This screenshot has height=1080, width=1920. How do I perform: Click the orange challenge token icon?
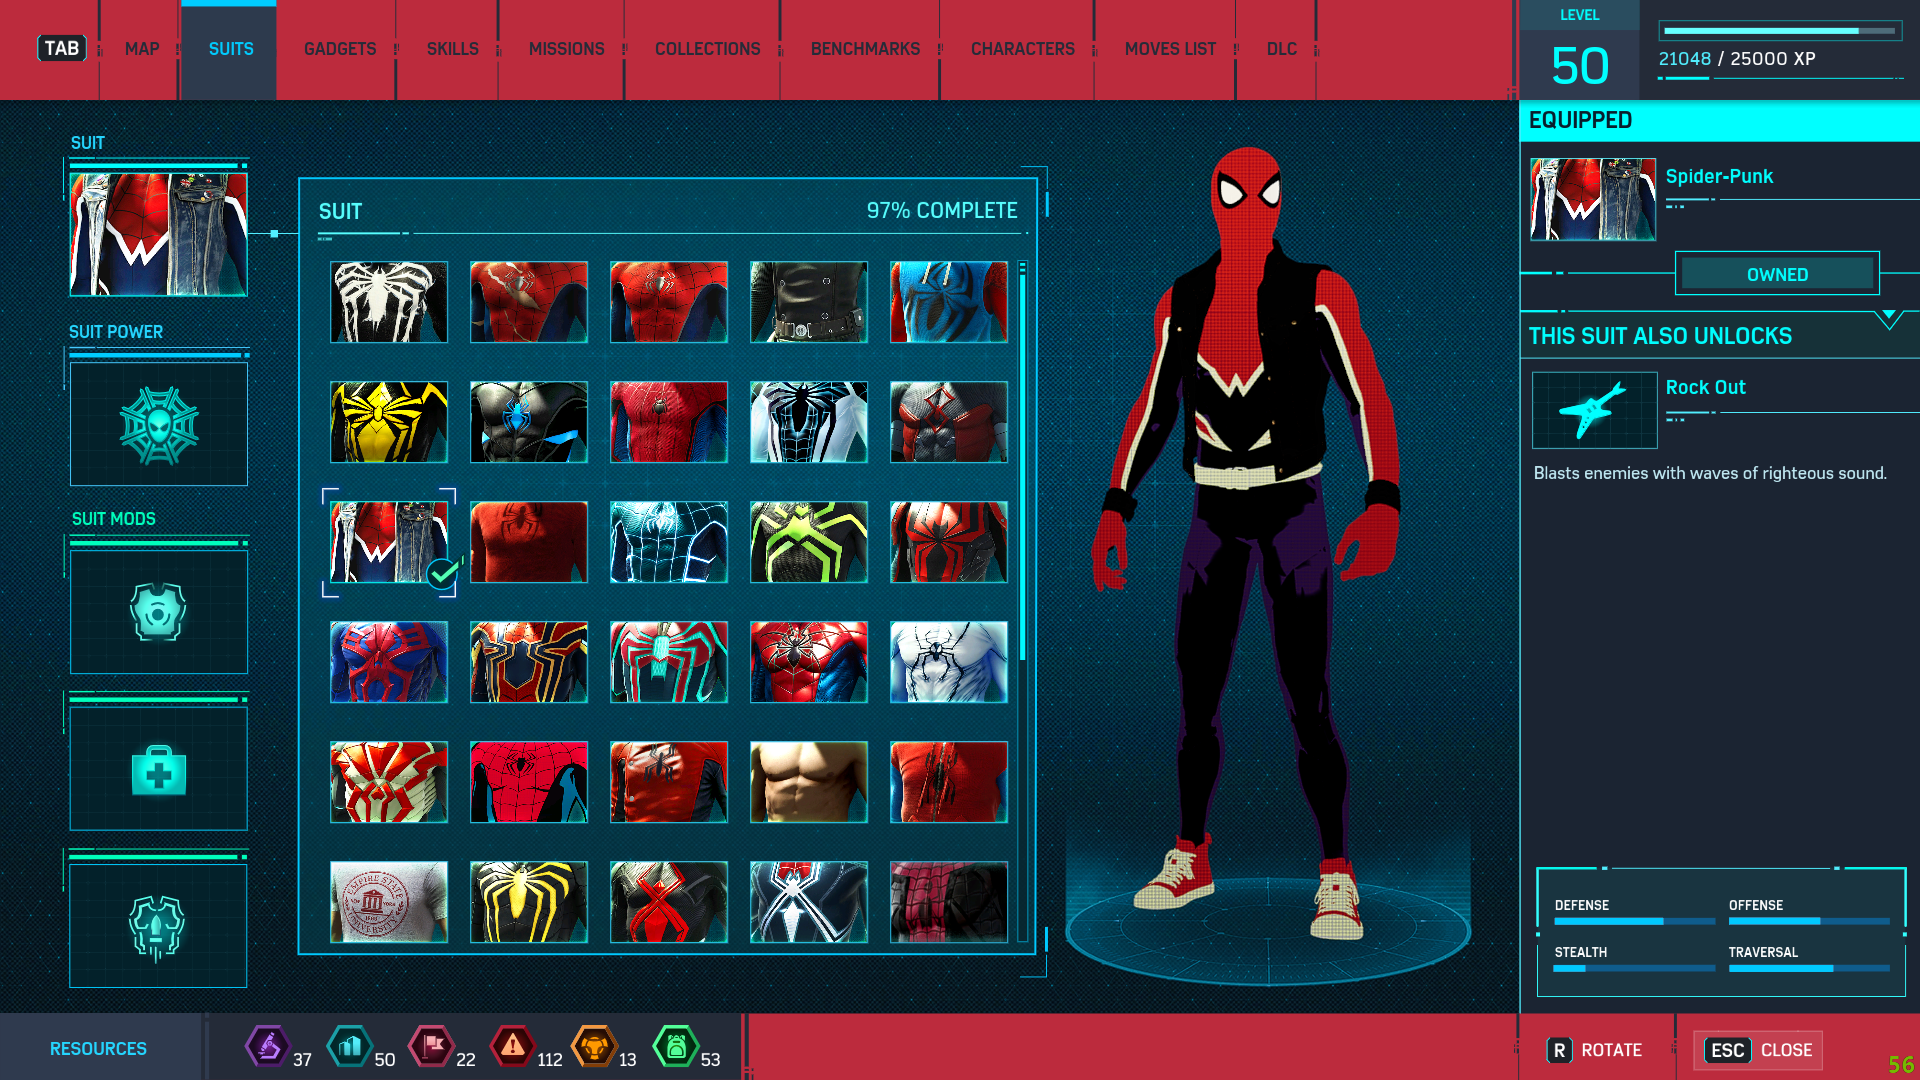point(594,1047)
